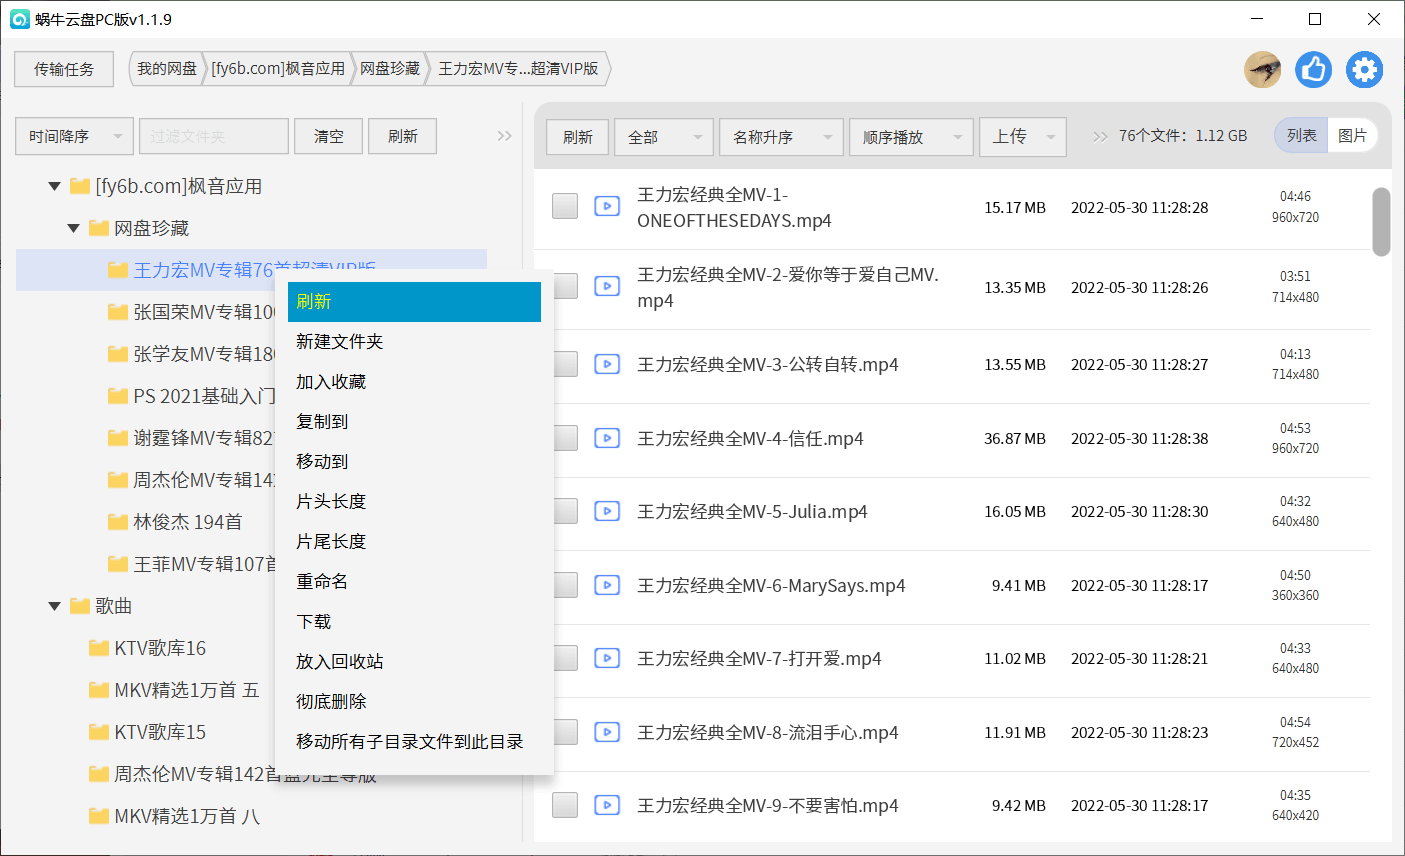Click video icon for 不要害怕.mp4
The height and width of the screenshot is (856, 1405).
pyautogui.click(x=607, y=805)
